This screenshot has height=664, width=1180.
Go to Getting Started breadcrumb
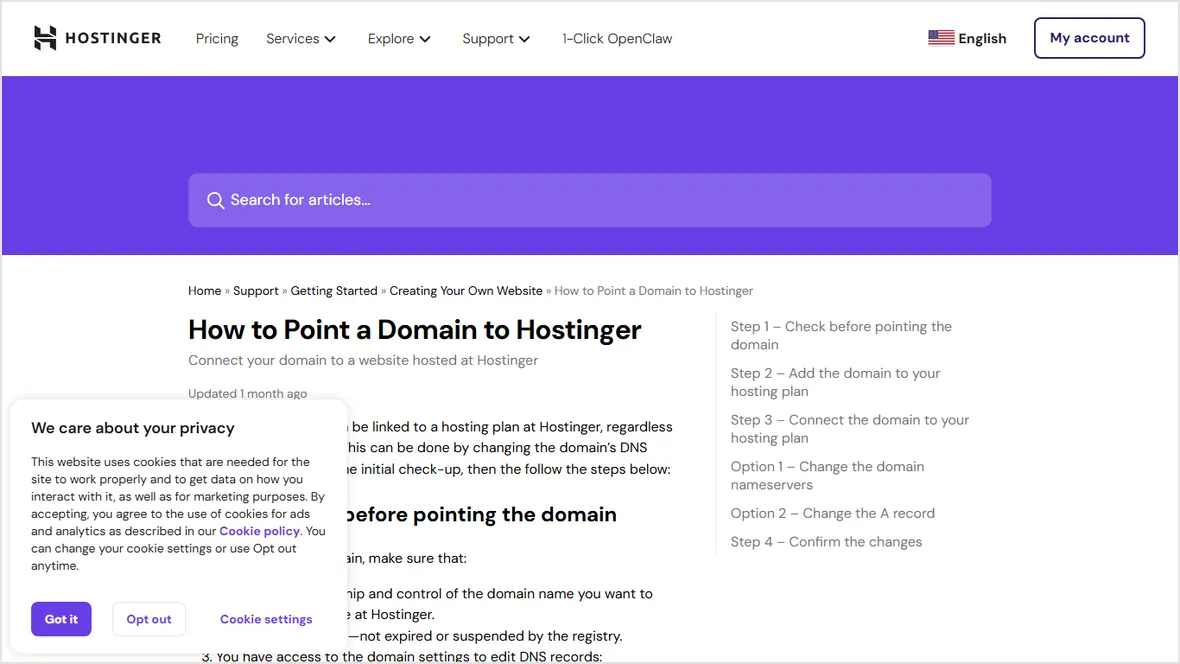pyautogui.click(x=334, y=291)
